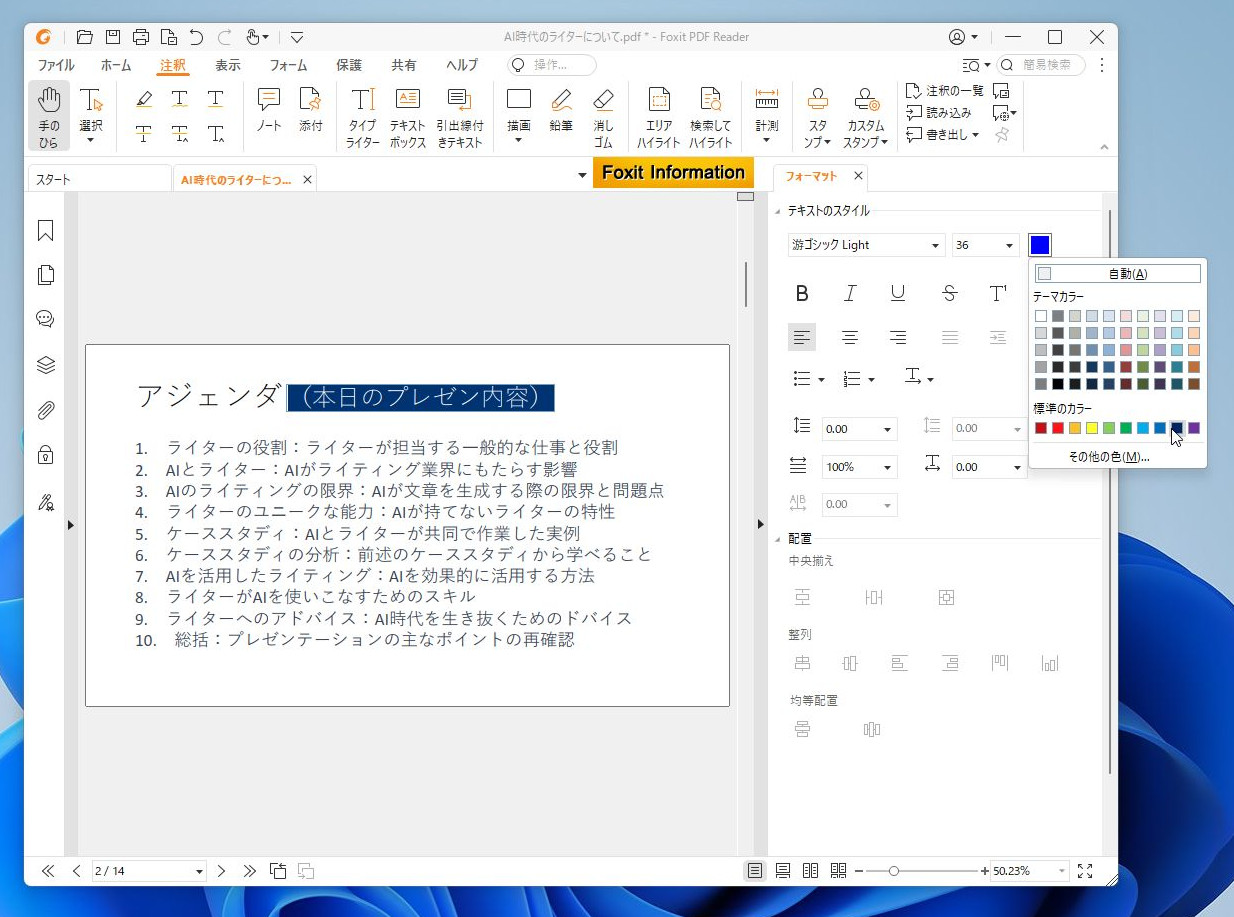This screenshot has height=917, width=1234.
Task: Open the Security lock panel in sidebar
Action: point(45,455)
